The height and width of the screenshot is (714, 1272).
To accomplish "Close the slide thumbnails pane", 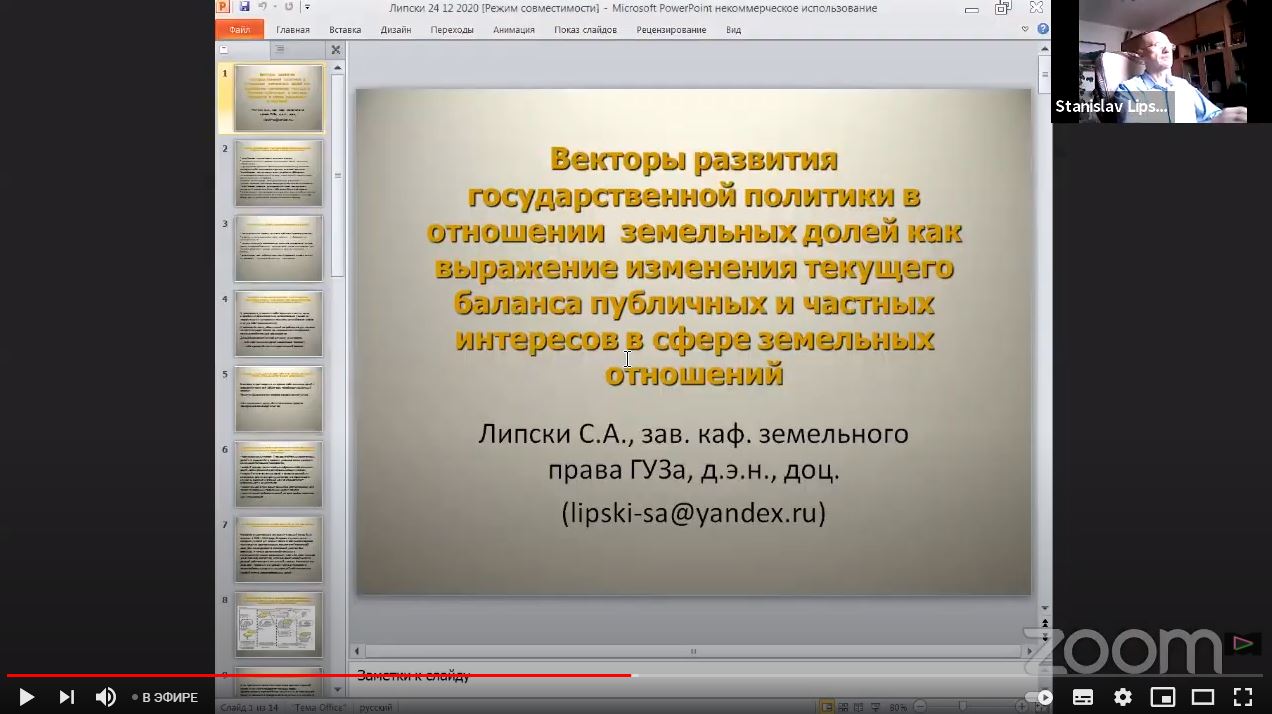I will pyautogui.click(x=336, y=49).
